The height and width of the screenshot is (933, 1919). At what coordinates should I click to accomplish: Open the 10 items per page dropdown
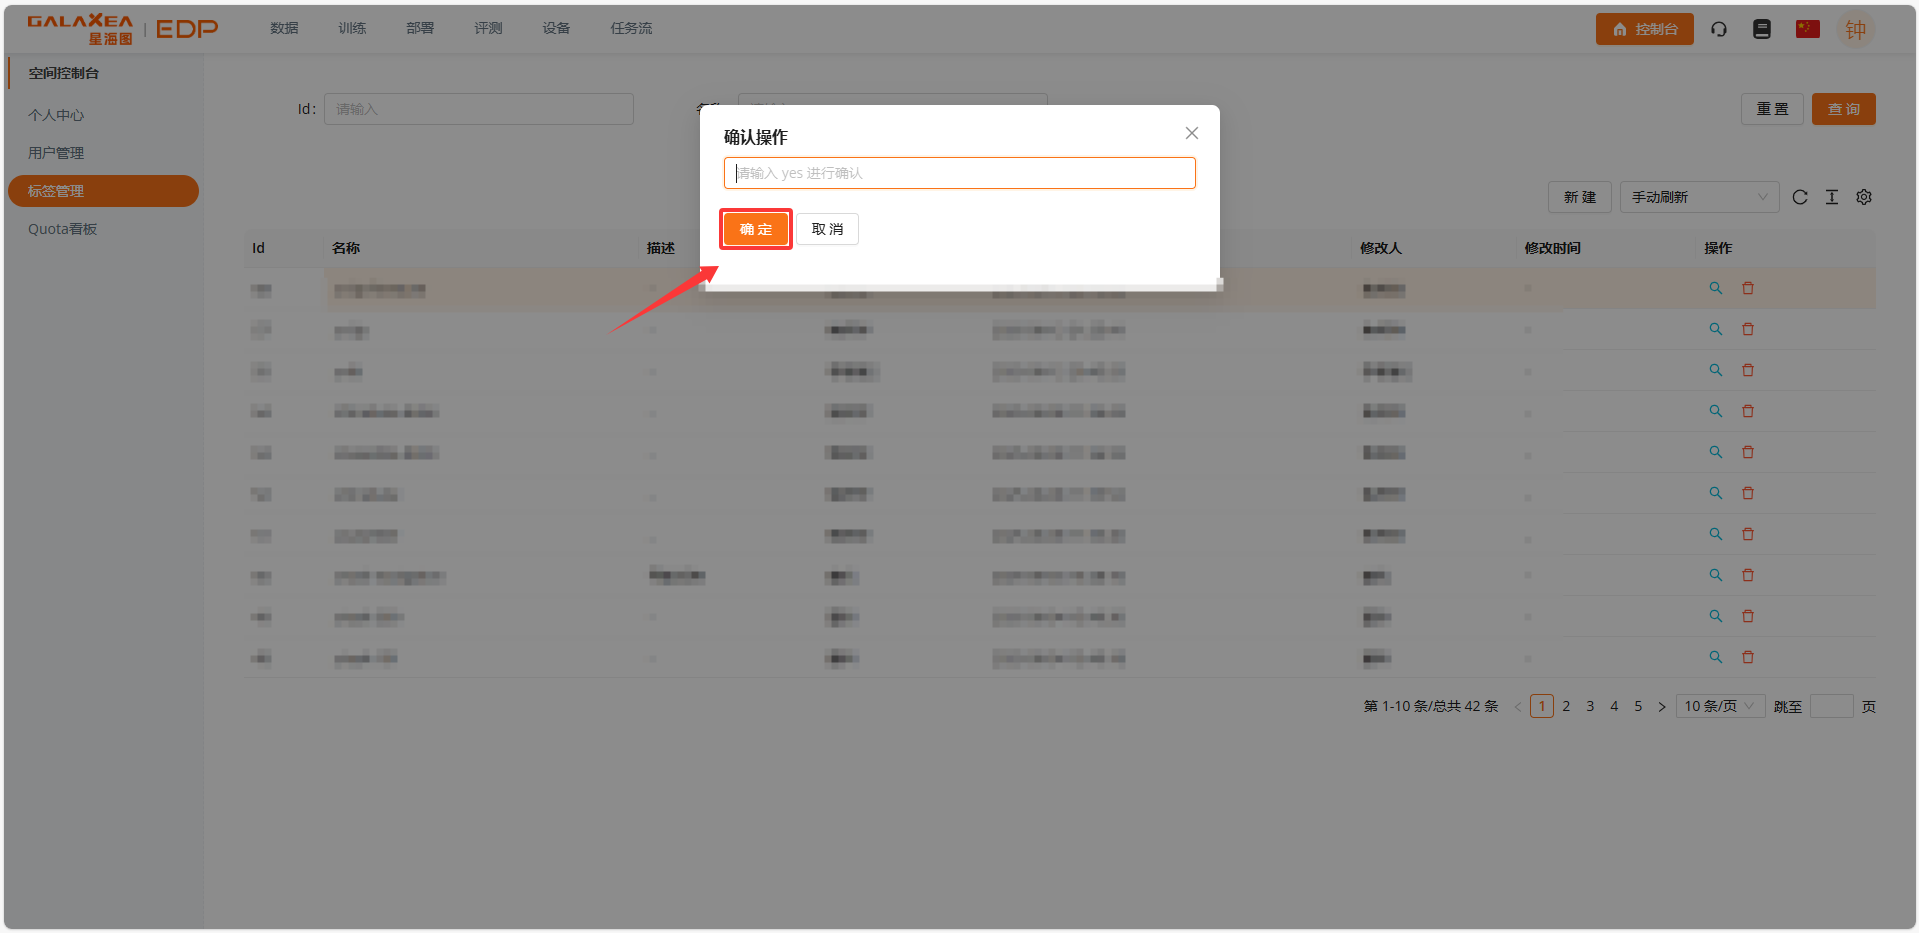(x=1720, y=706)
